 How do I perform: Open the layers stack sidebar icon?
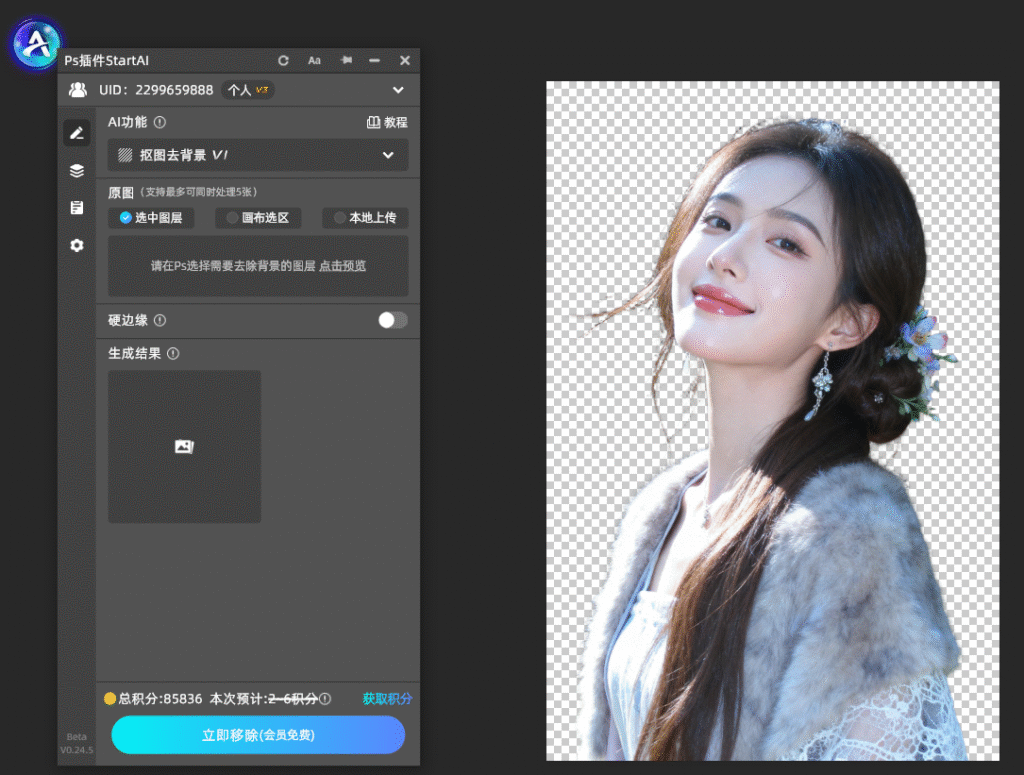pyautogui.click(x=77, y=171)
